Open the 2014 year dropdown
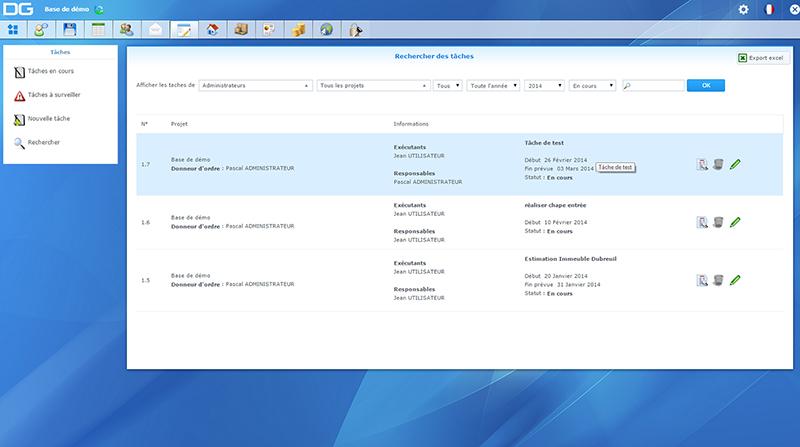The height and width of the screenshot is (447, 800). pyautogui.click(x=544, y=86)
